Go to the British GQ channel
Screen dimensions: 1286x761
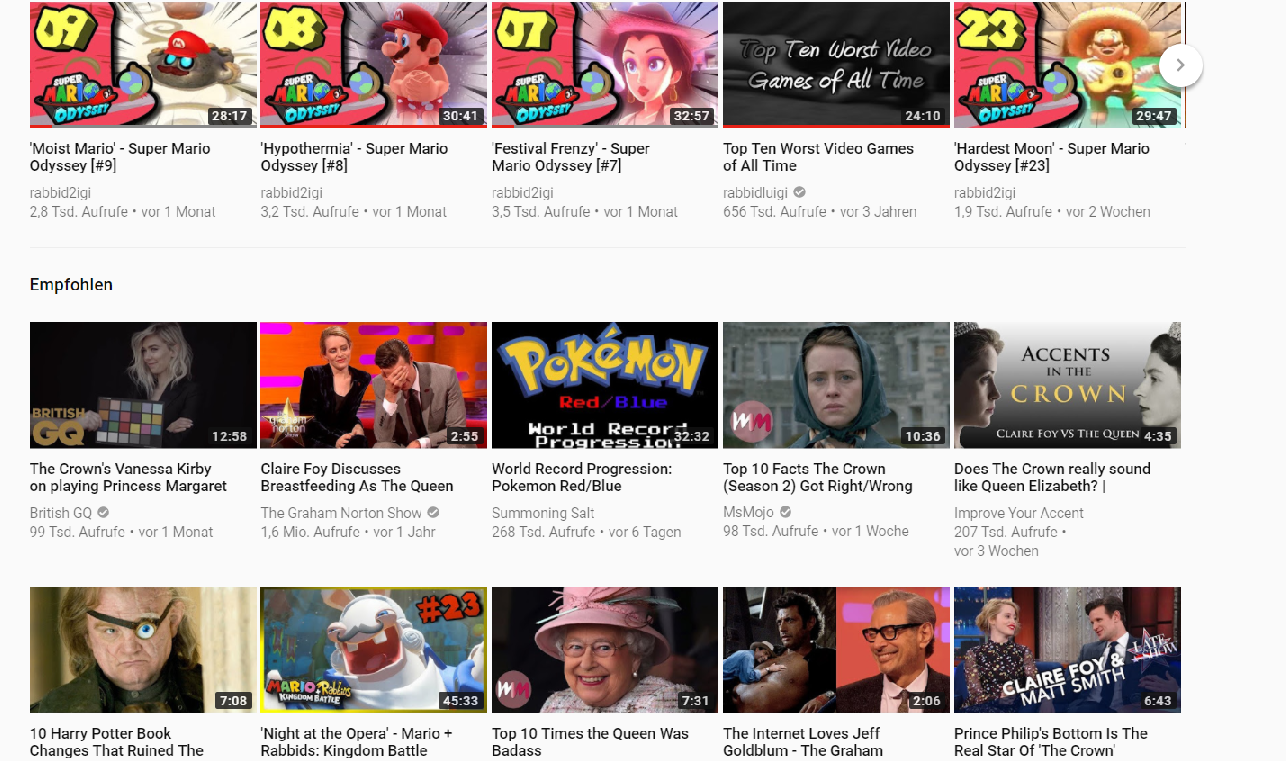61,513
